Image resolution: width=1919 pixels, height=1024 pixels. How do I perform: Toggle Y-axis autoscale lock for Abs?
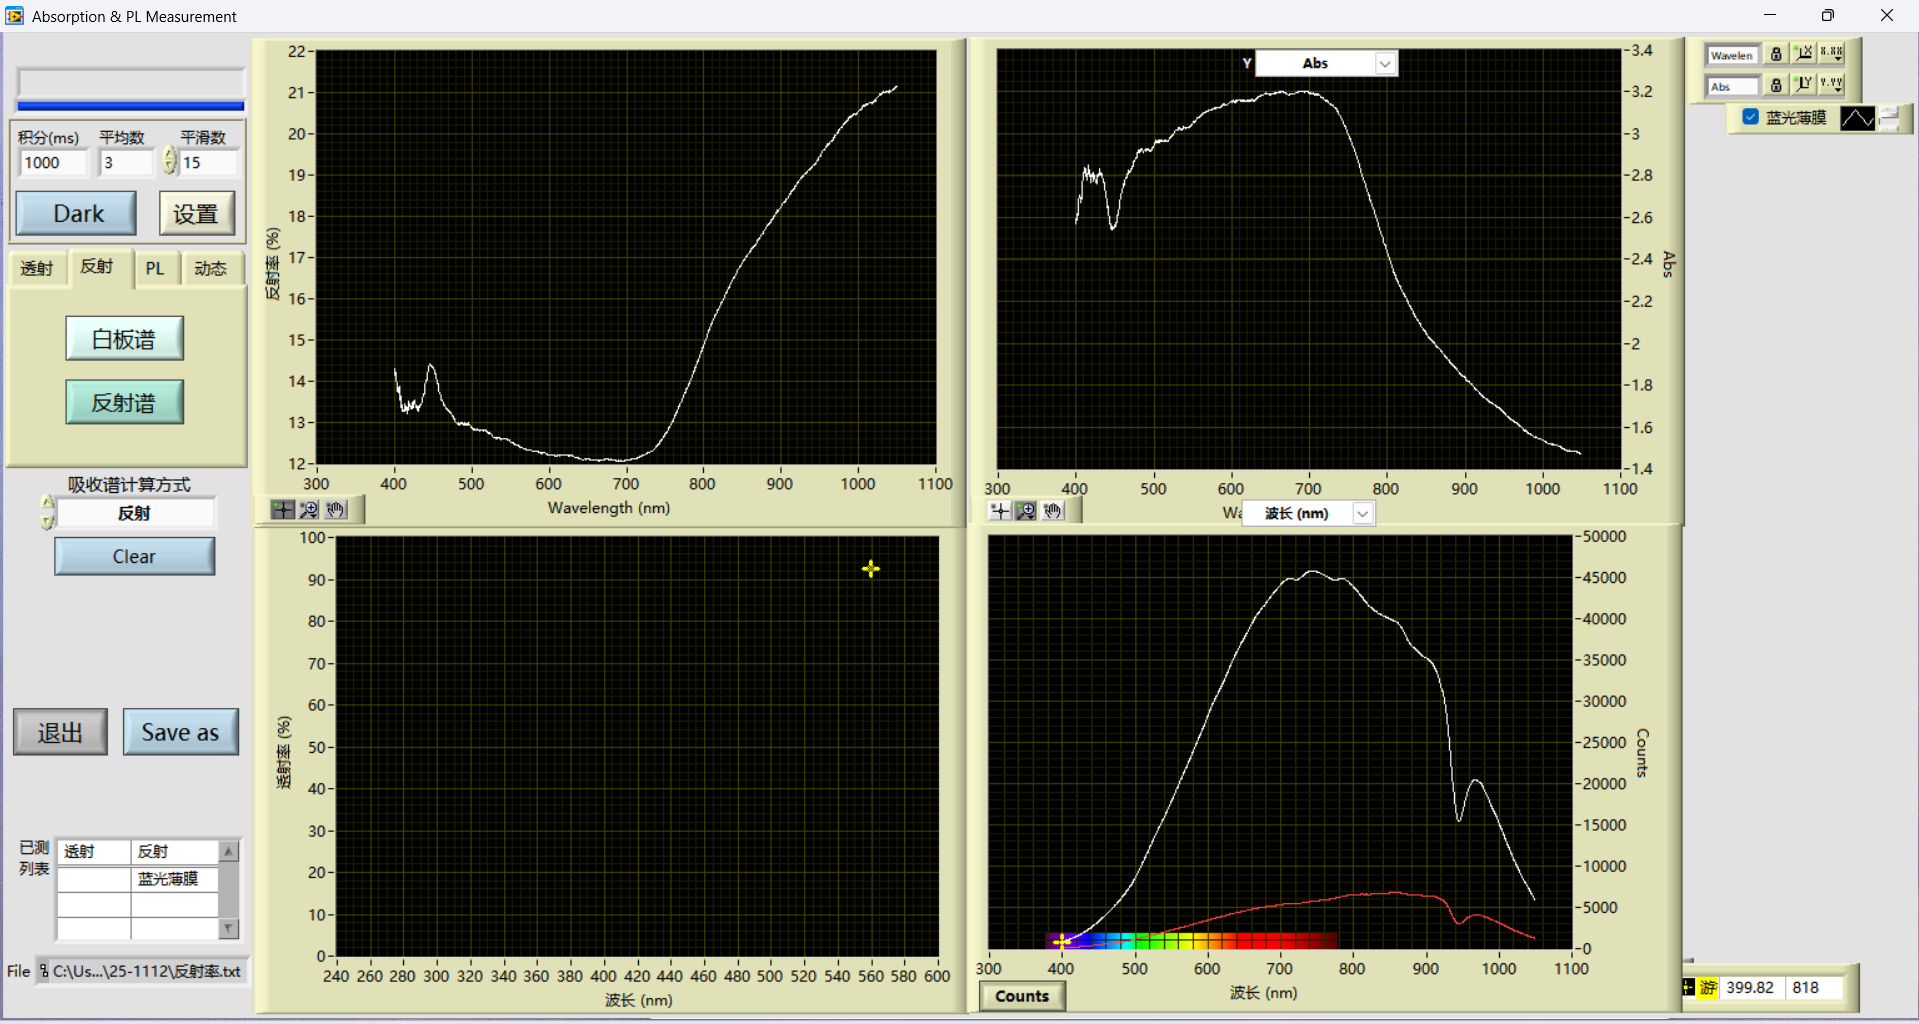pyautogui.click(x=1776, y=85)
